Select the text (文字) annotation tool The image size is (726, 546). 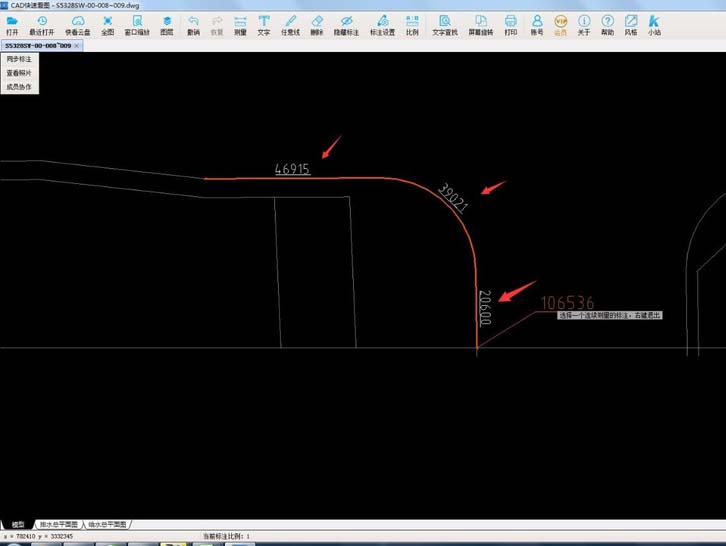[264, 25]
